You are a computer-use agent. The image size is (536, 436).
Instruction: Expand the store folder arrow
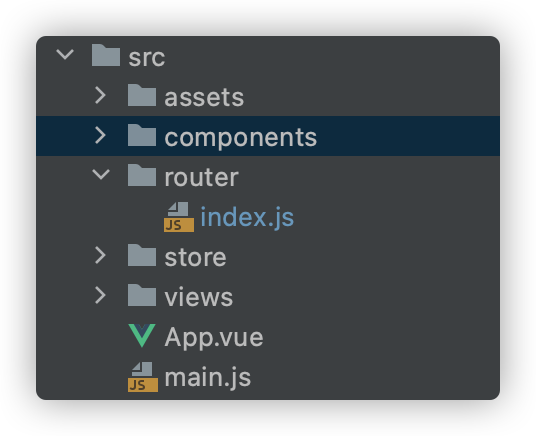[x=100, y=255]
